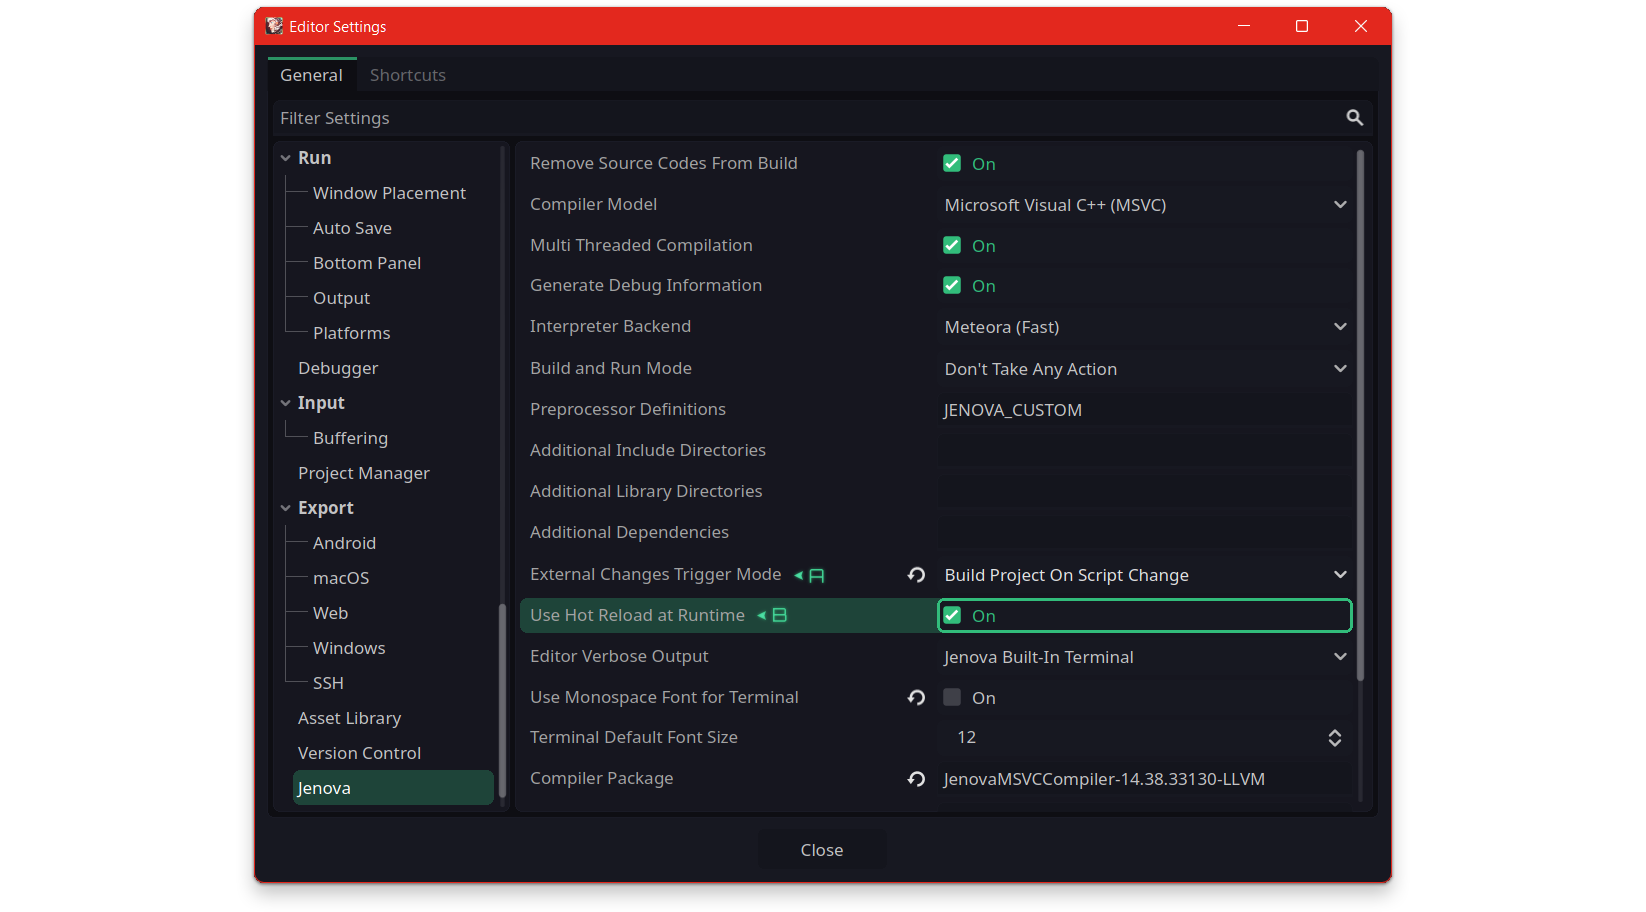Select Asset Library category
Viewport: 1646px width, 912px height.
click(349, 718)
